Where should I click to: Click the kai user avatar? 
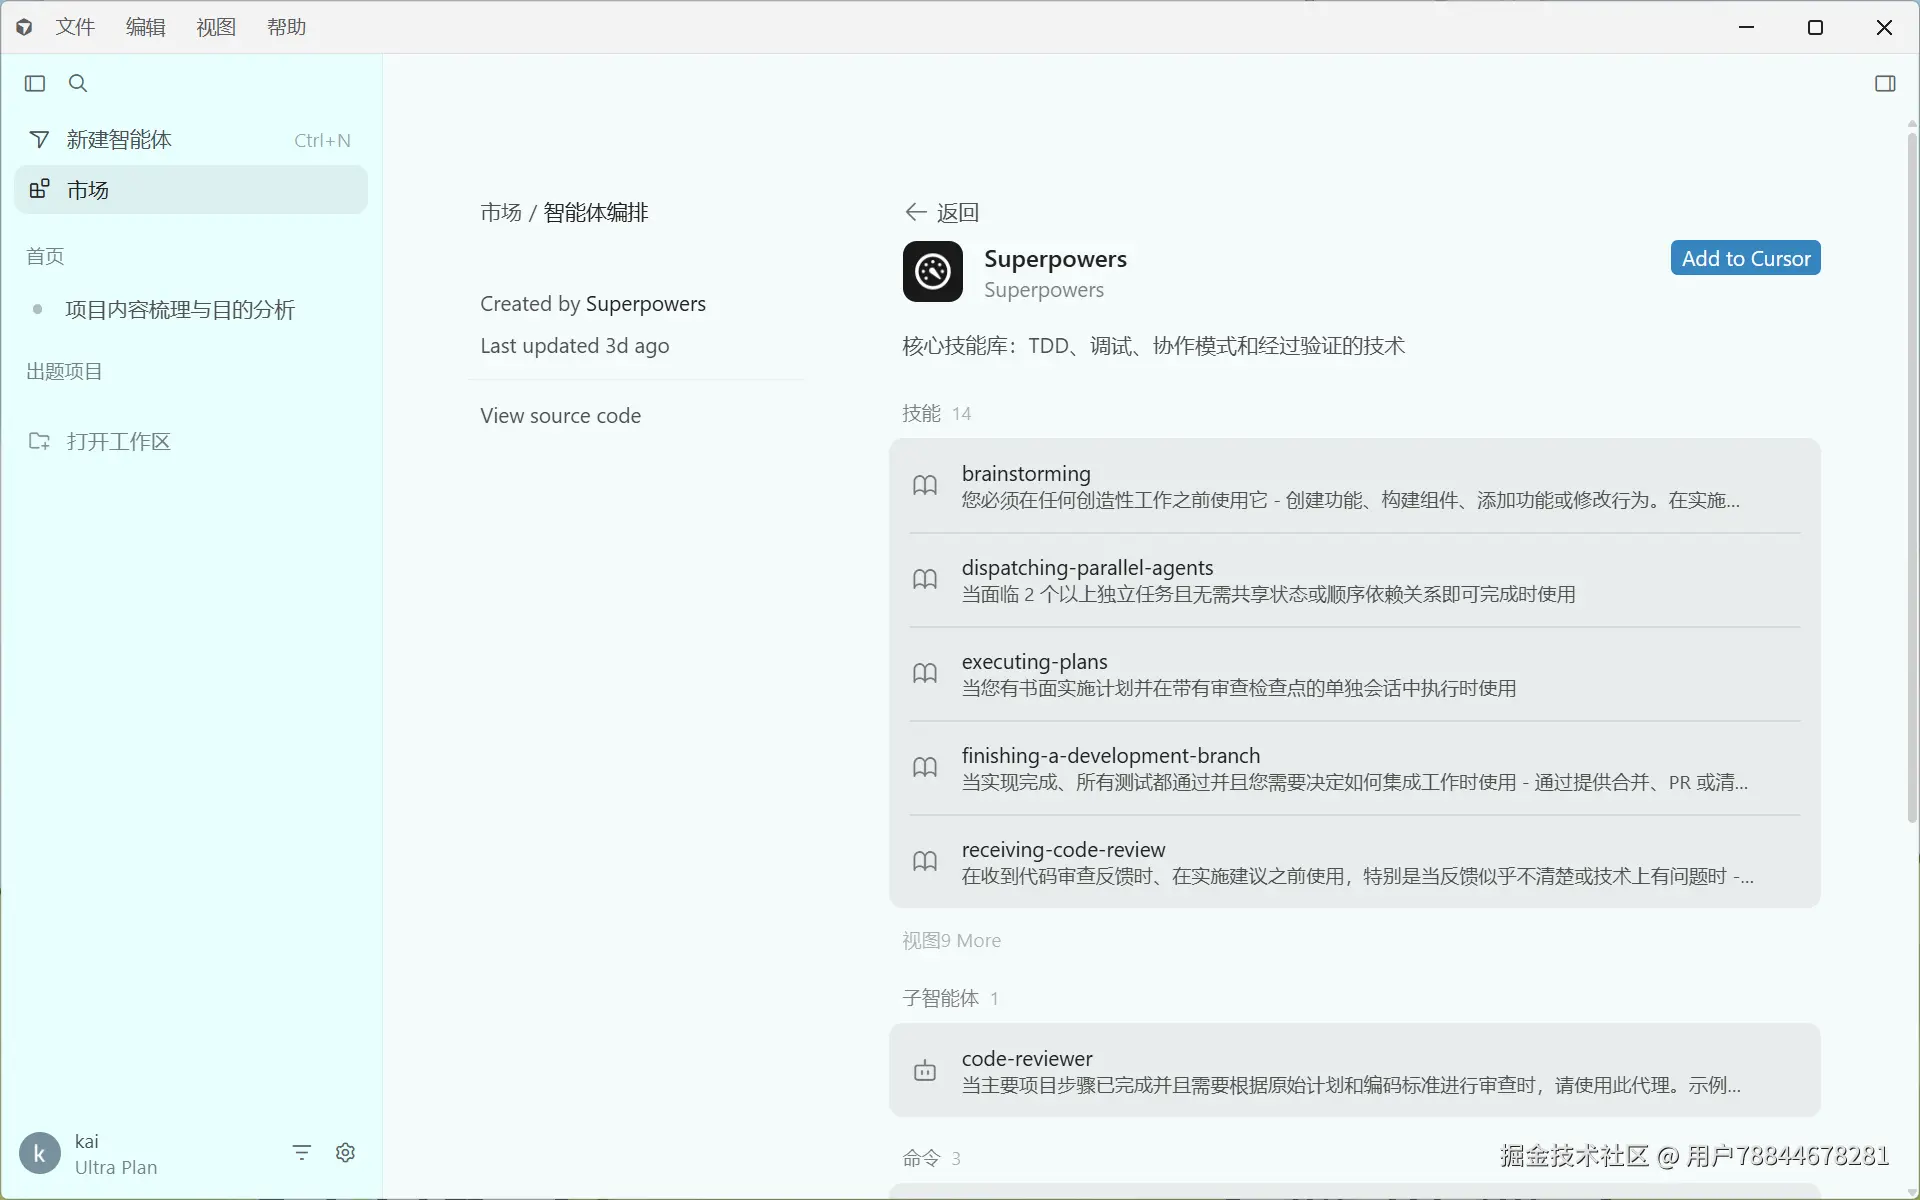pyautogui.click(x=40, y=1154)
